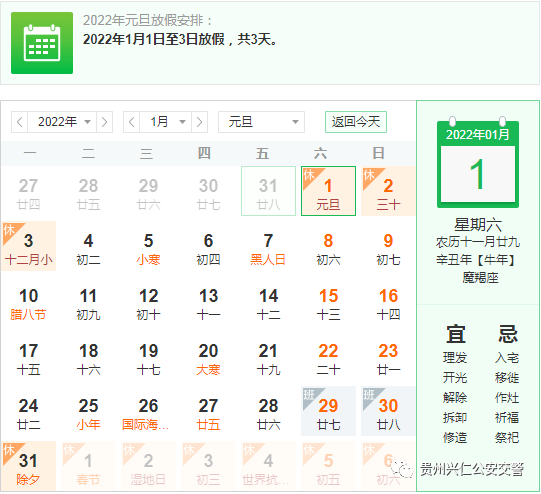Select February 5 初五 date cell

tap(328, 466)
